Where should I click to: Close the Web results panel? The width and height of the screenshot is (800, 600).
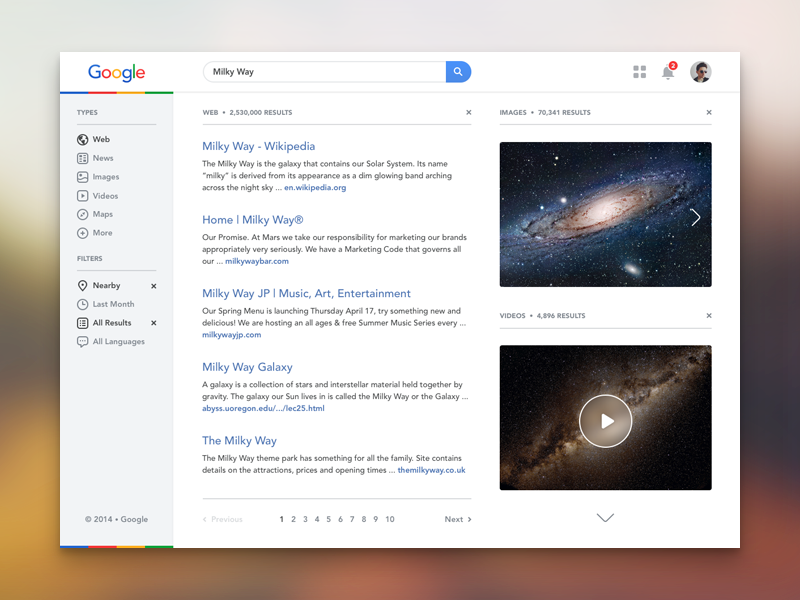coord(468,112)
